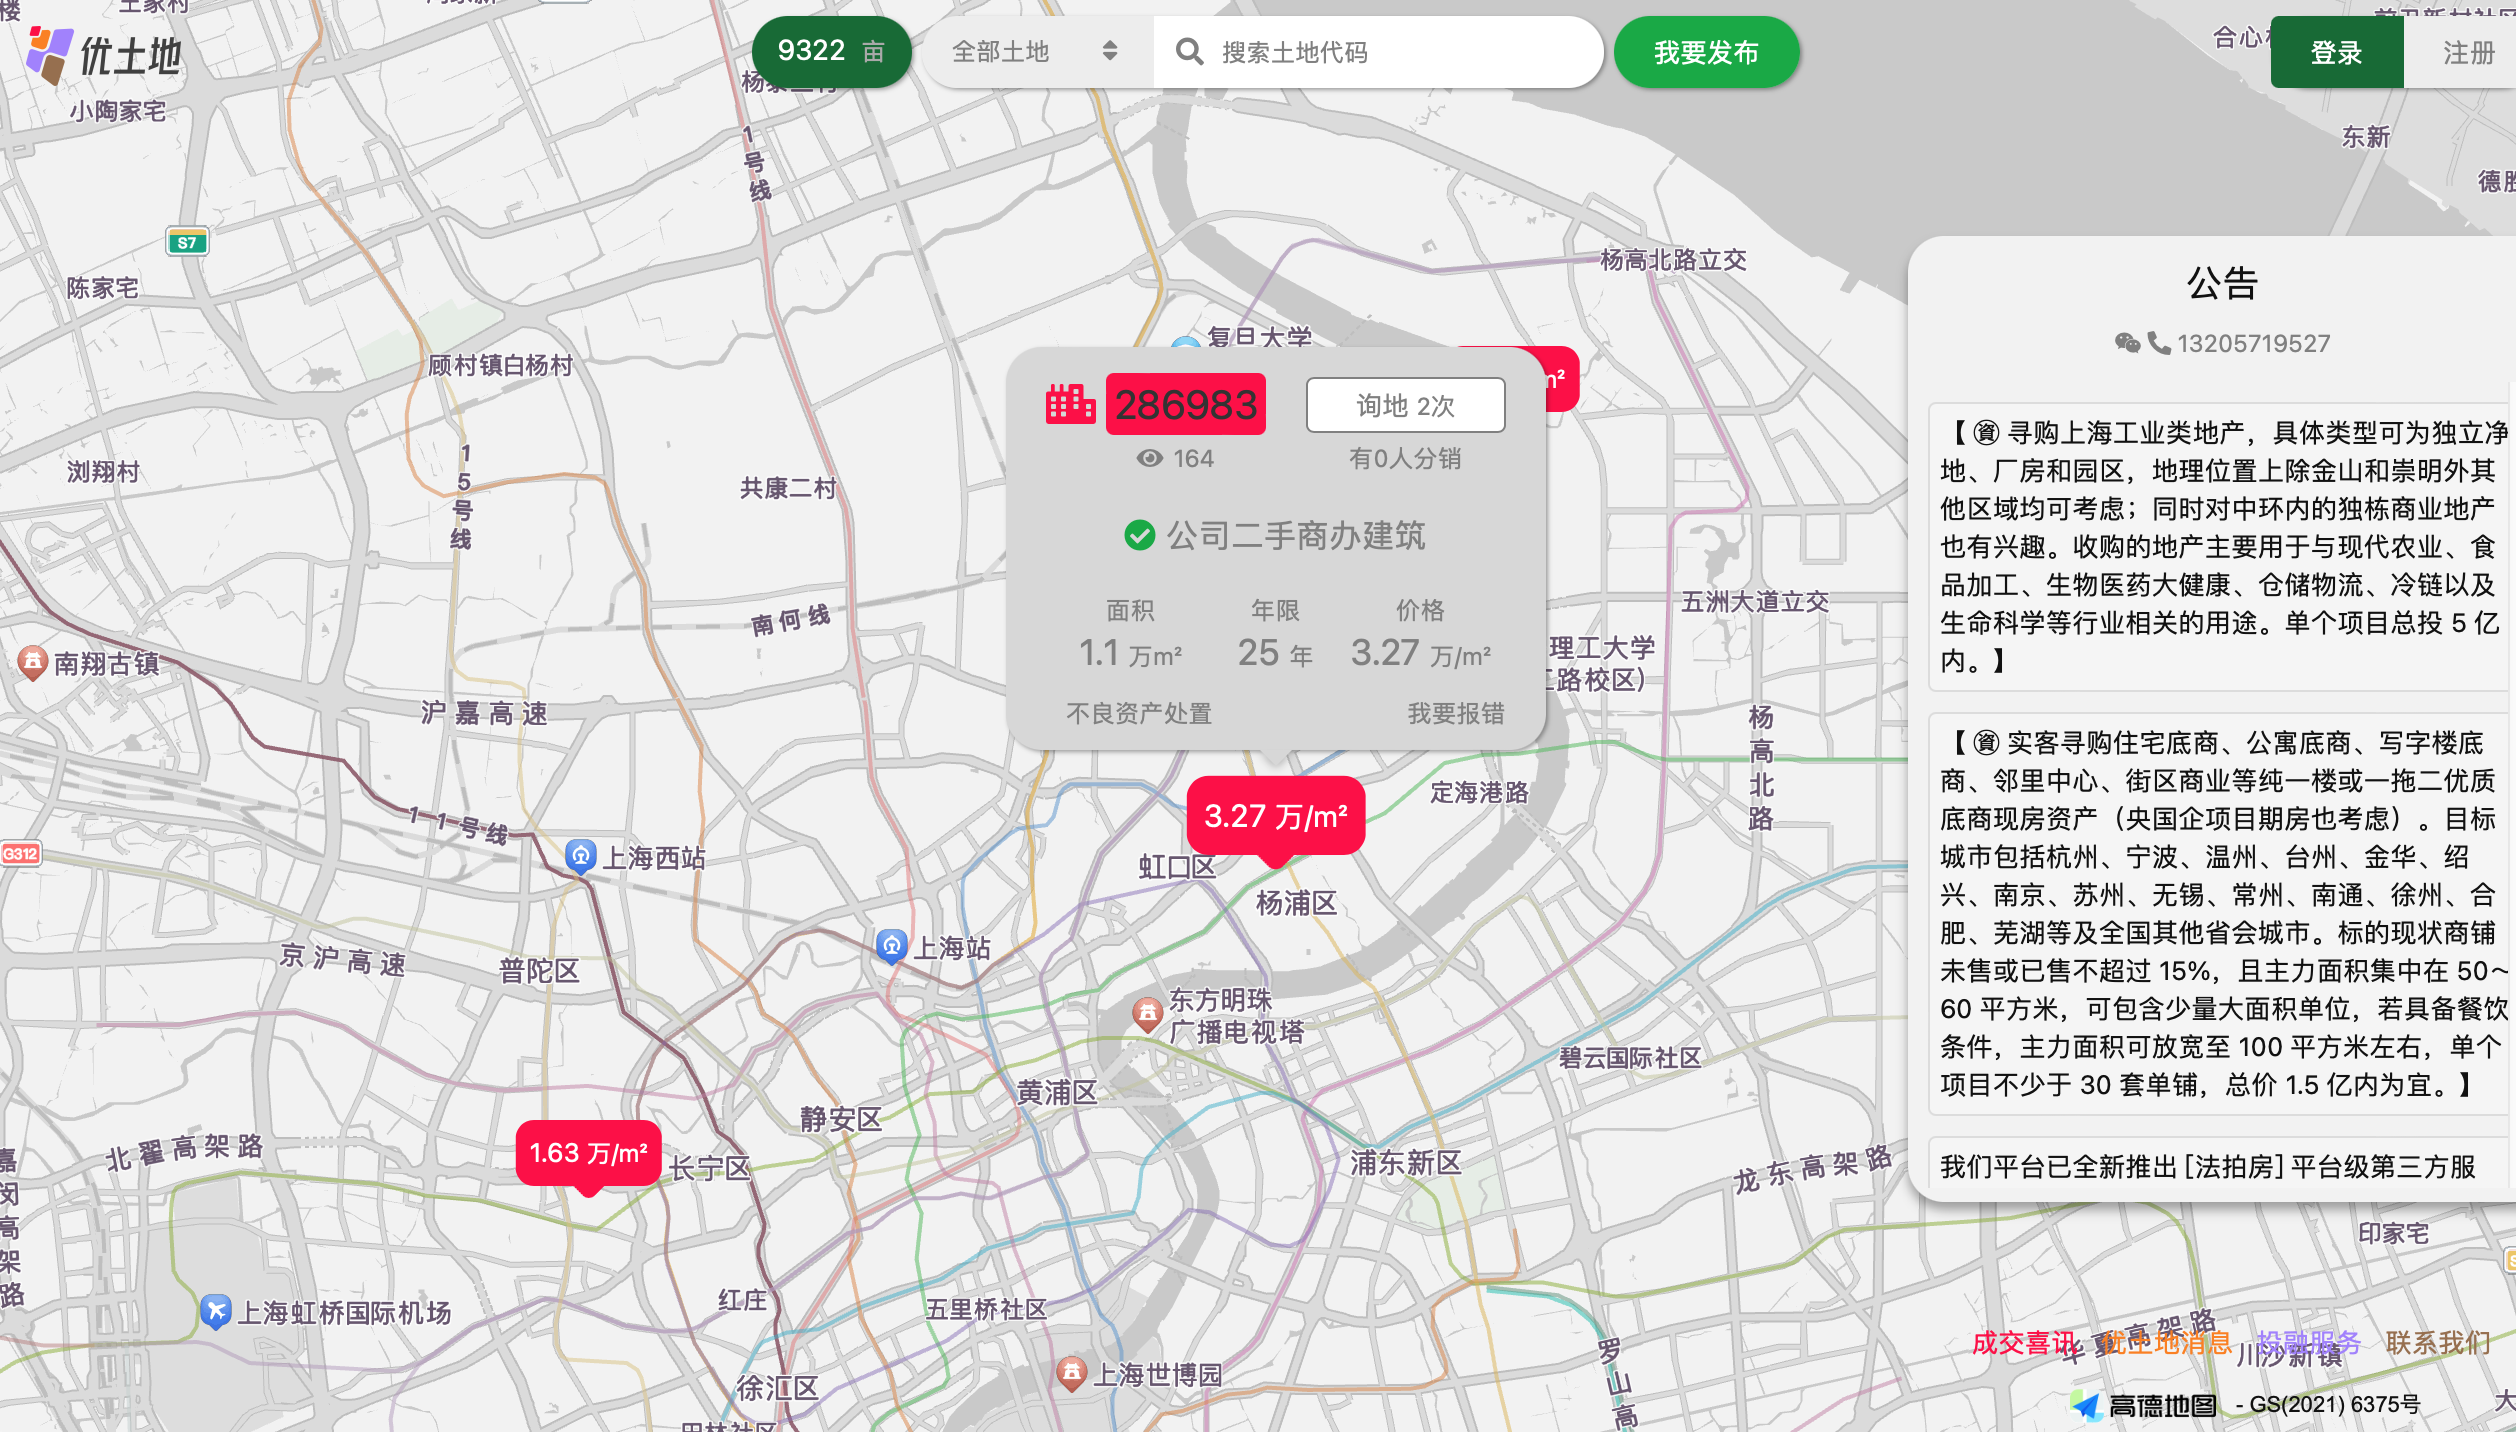This screenshot has width=2516, height=1432.
Task: Click the eye view-count icon showing 164
Action: 1152,459
